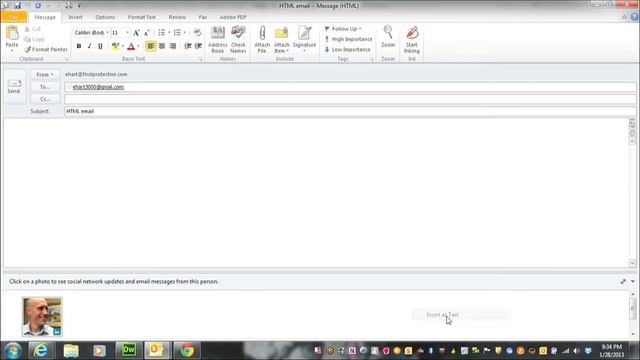640x360 pixels.
Task: Open Google Chrome from taskbar
Action: coord(187,350)
